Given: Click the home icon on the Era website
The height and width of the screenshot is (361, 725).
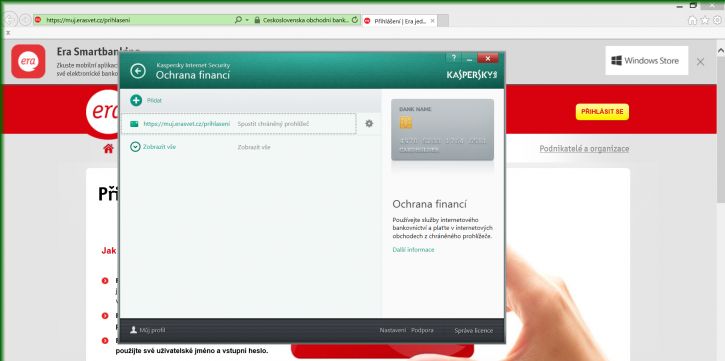Looking at the screenshot, I should (108, 148).
